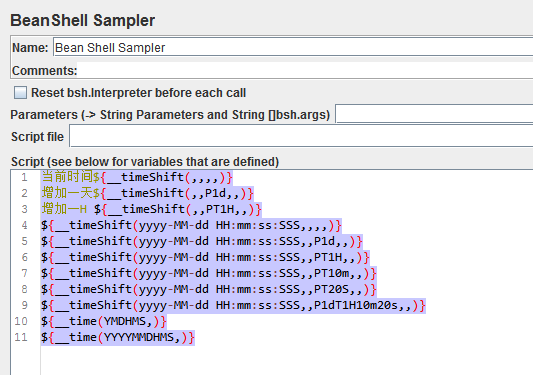533x375 pixels.
Task: Click line 4 timeShift with empty shift
Action: tap(191, 225)
